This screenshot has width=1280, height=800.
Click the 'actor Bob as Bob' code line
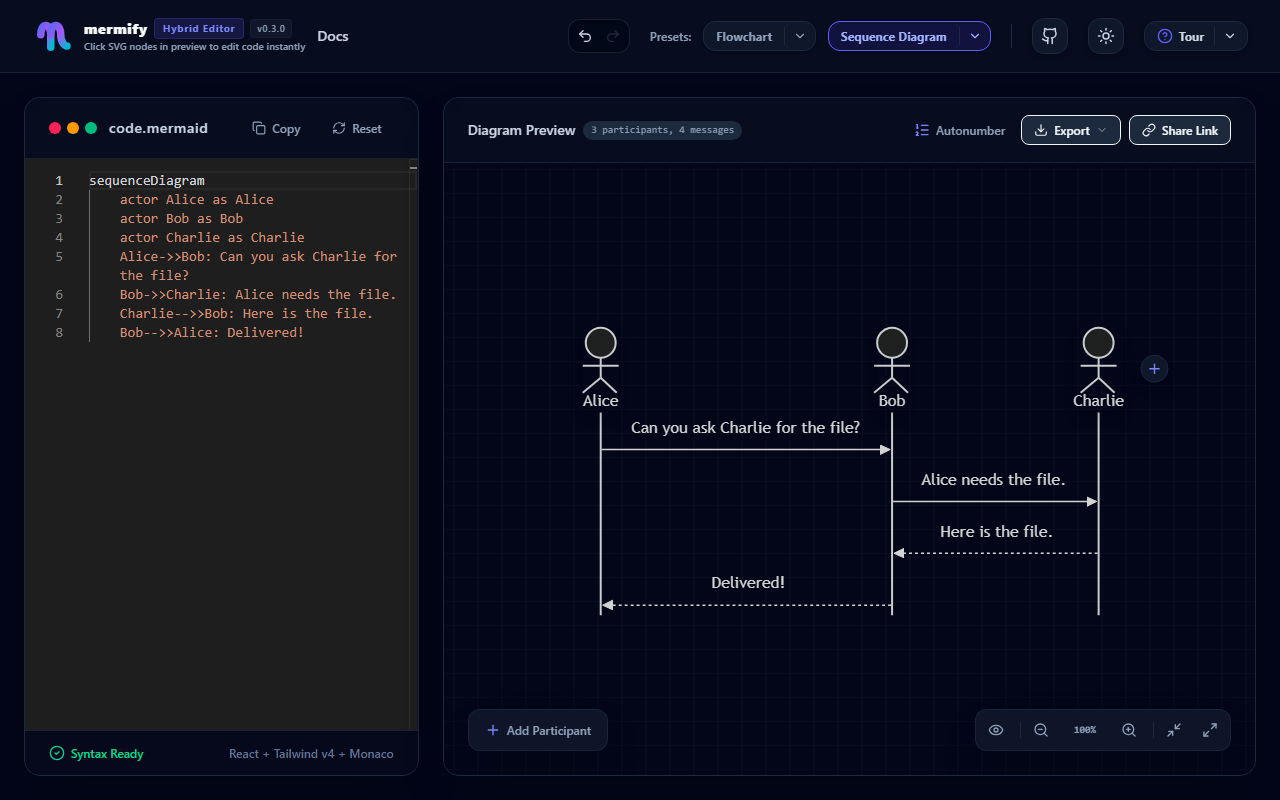181,219
